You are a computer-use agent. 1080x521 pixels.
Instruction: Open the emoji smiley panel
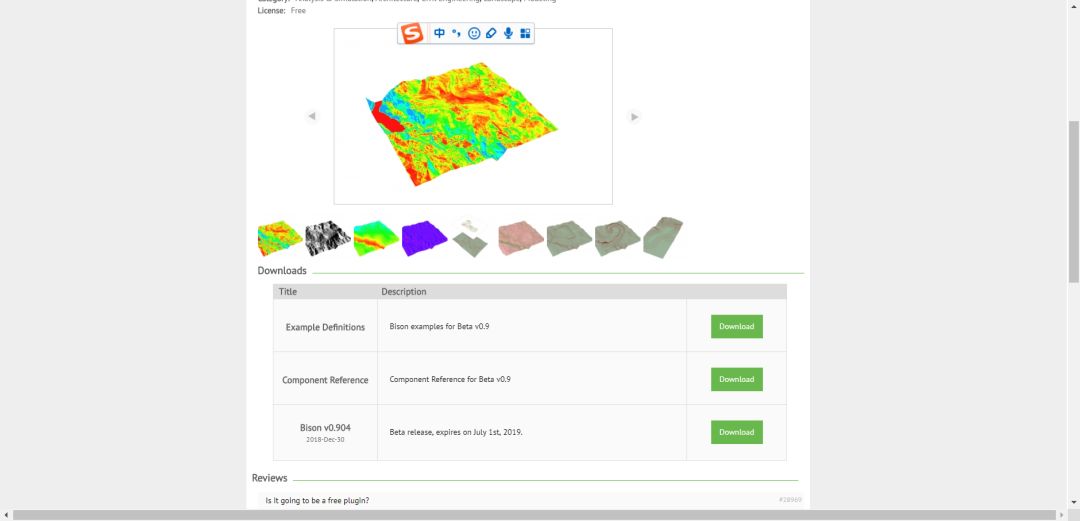tap(474, 33)
